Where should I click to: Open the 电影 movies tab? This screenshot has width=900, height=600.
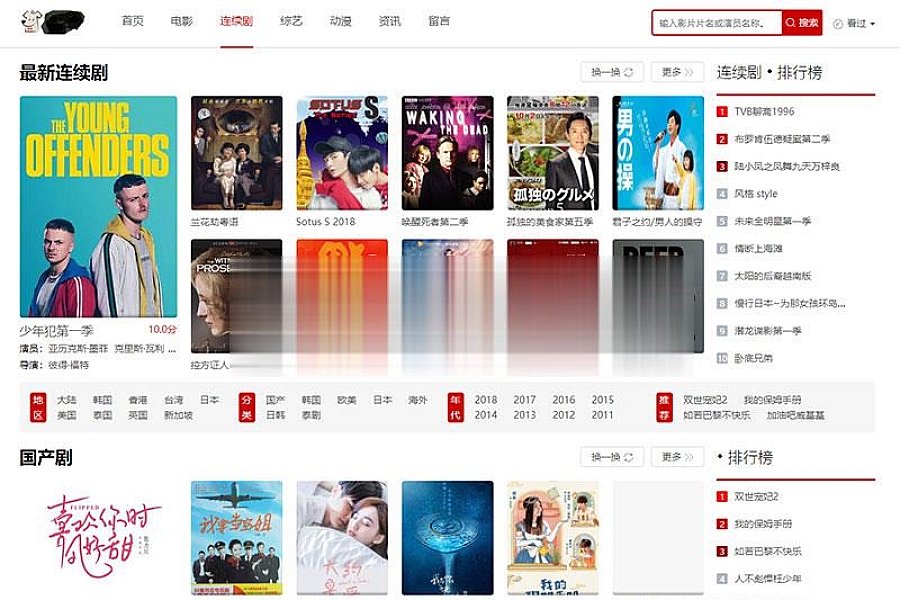point(182,21)
